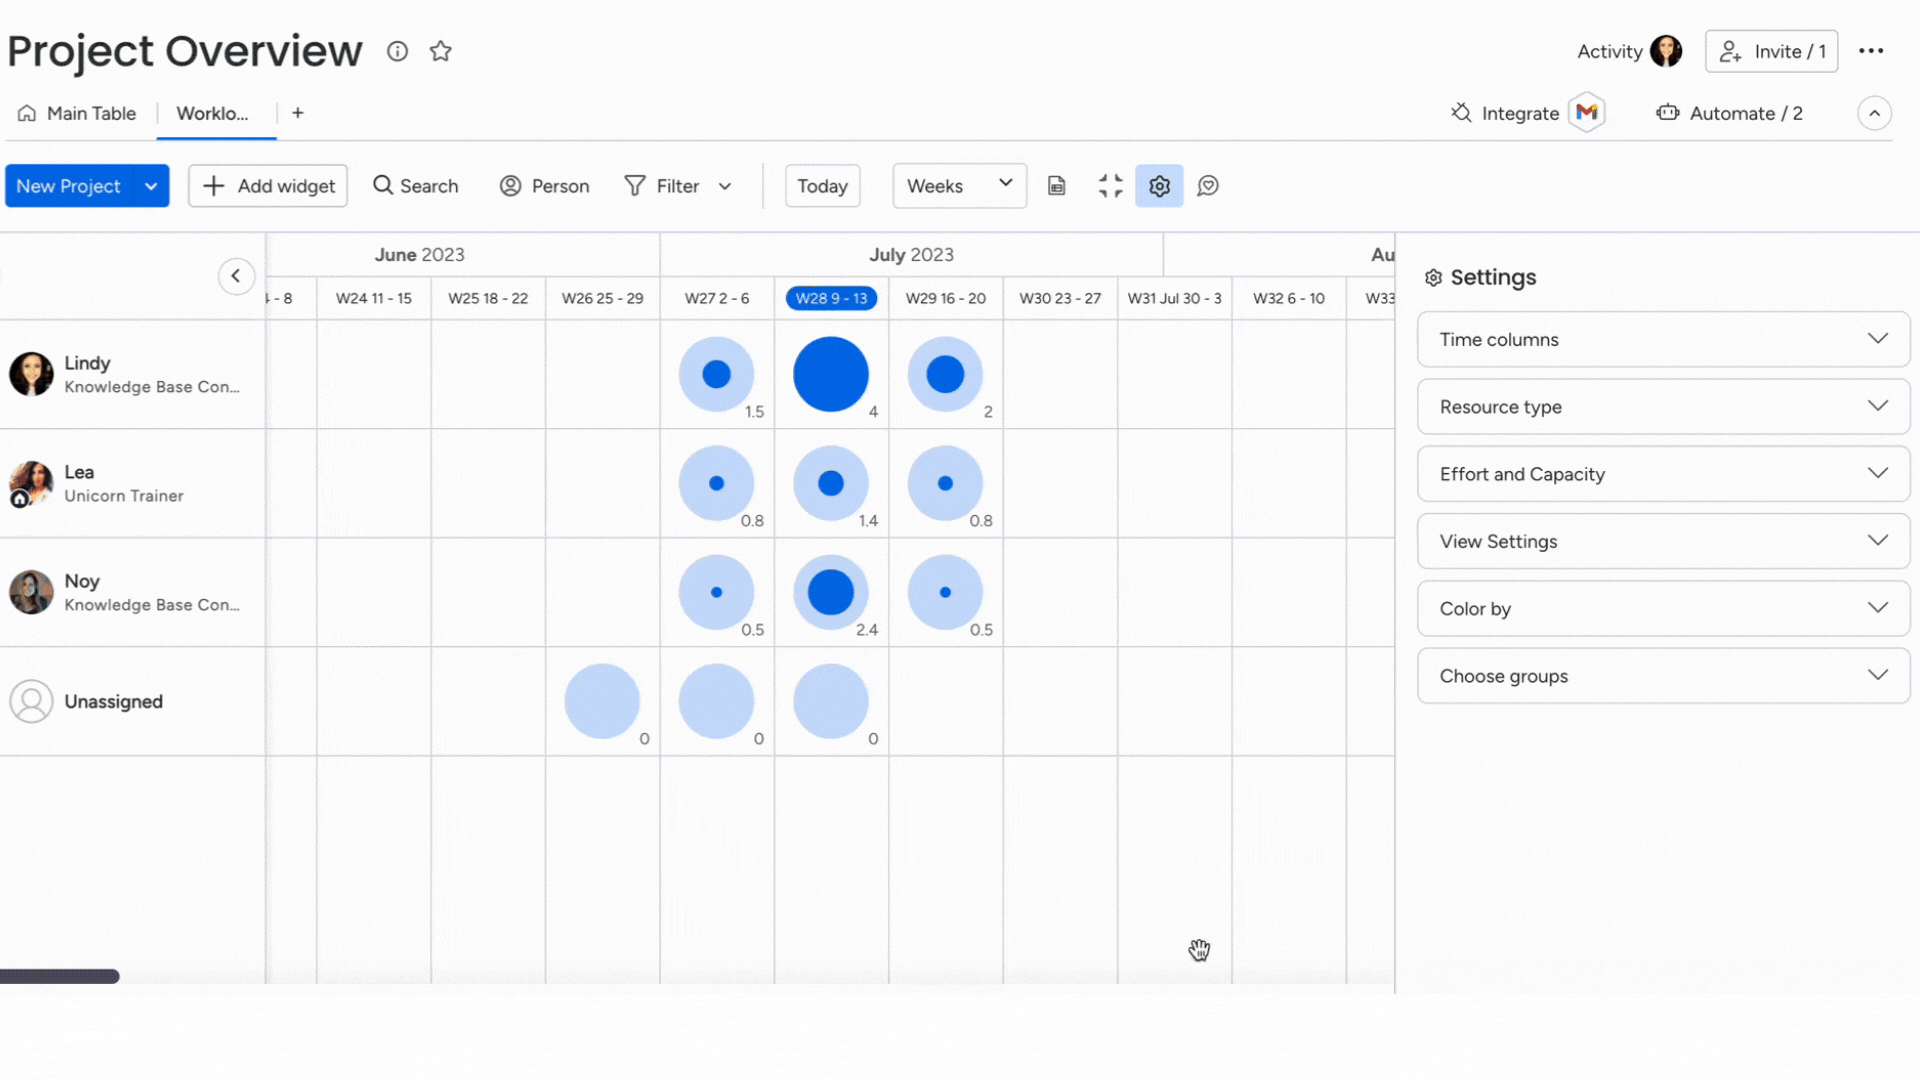Click Lindy's W28 workload bubble
Viewport: 1920px width, 1080px height.
click(830, 374)
